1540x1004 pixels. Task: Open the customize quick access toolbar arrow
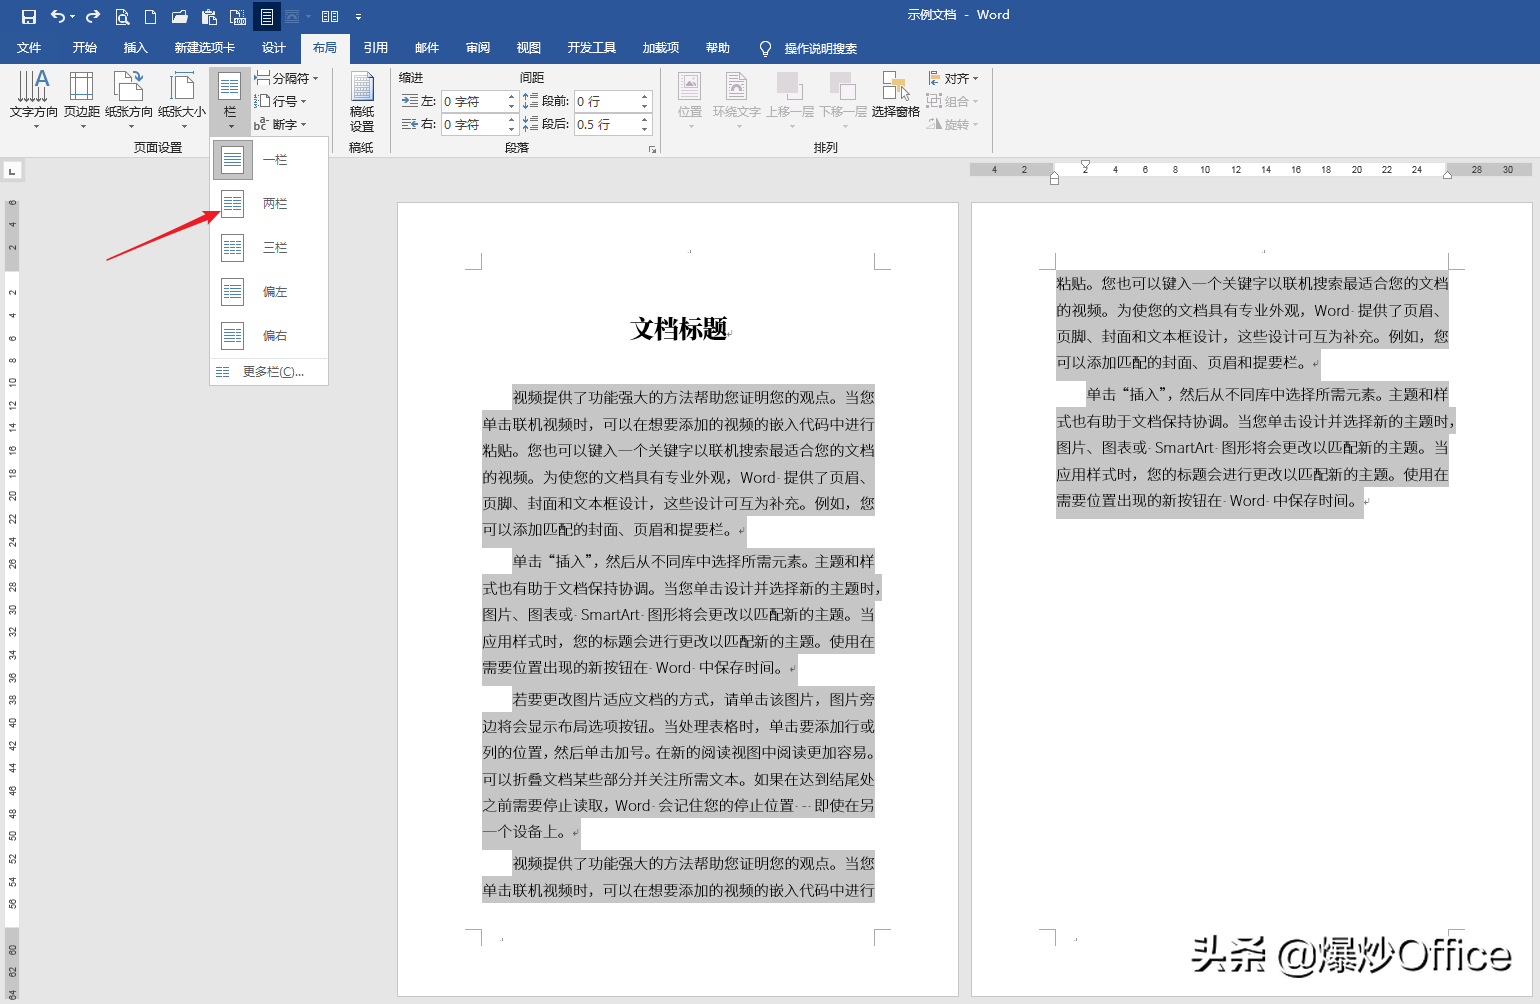358,16
